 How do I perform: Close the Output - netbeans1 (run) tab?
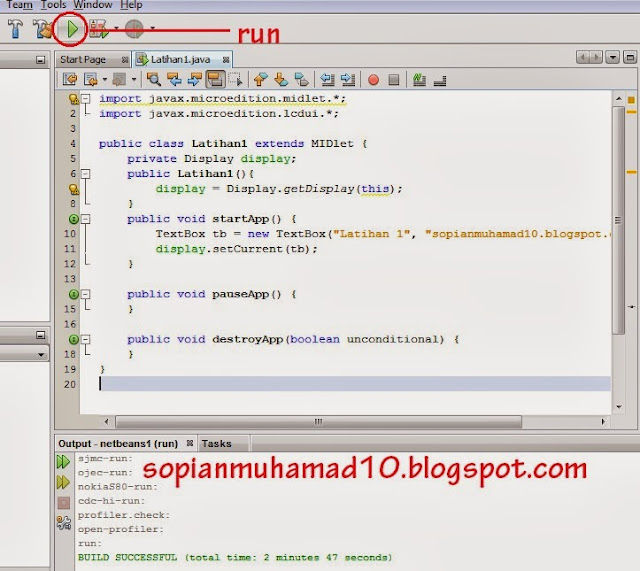click(190, 443)
